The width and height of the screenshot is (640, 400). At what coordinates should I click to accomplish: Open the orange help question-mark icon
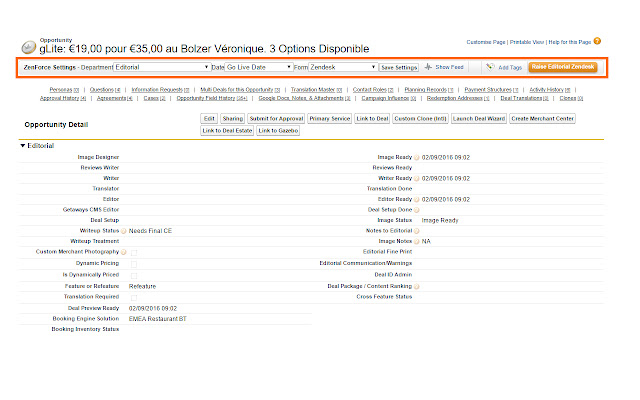(597, 41)
